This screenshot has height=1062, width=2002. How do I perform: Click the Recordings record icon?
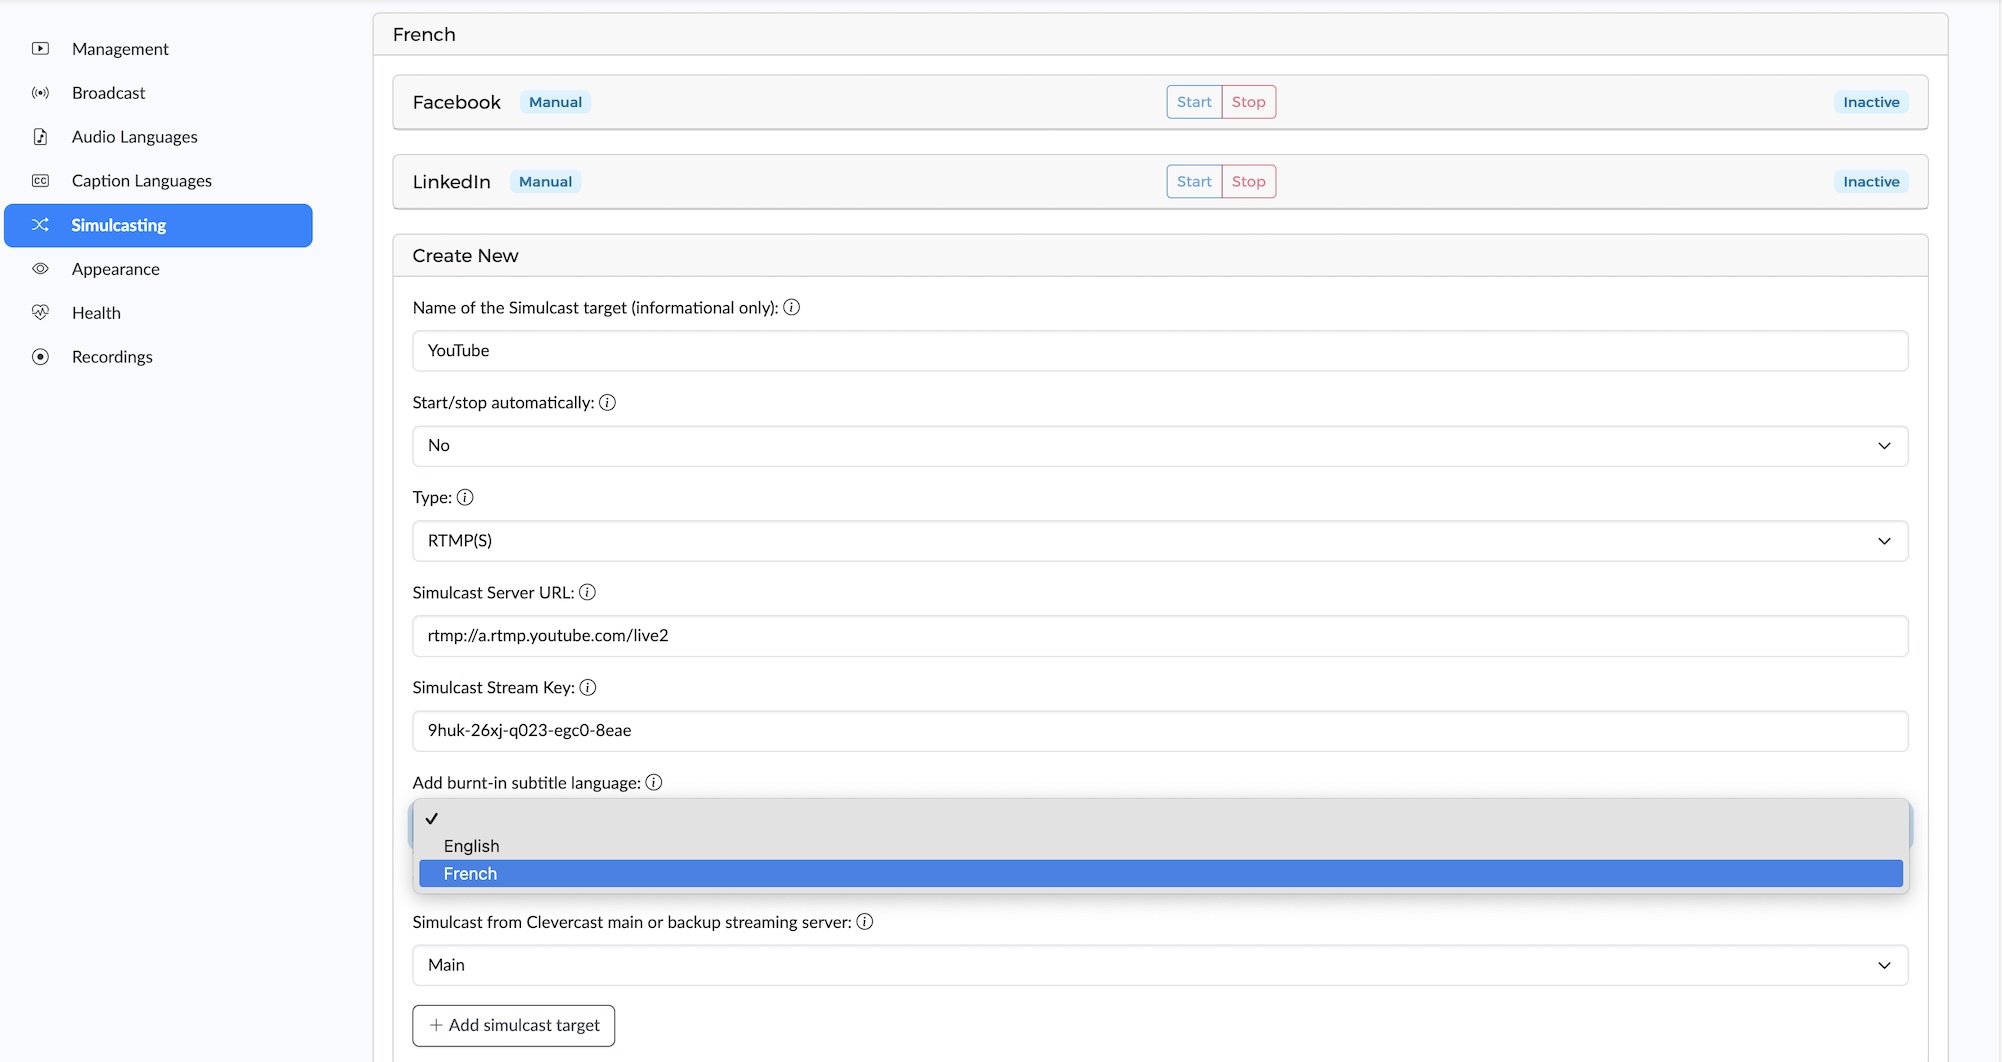[40, 357]
